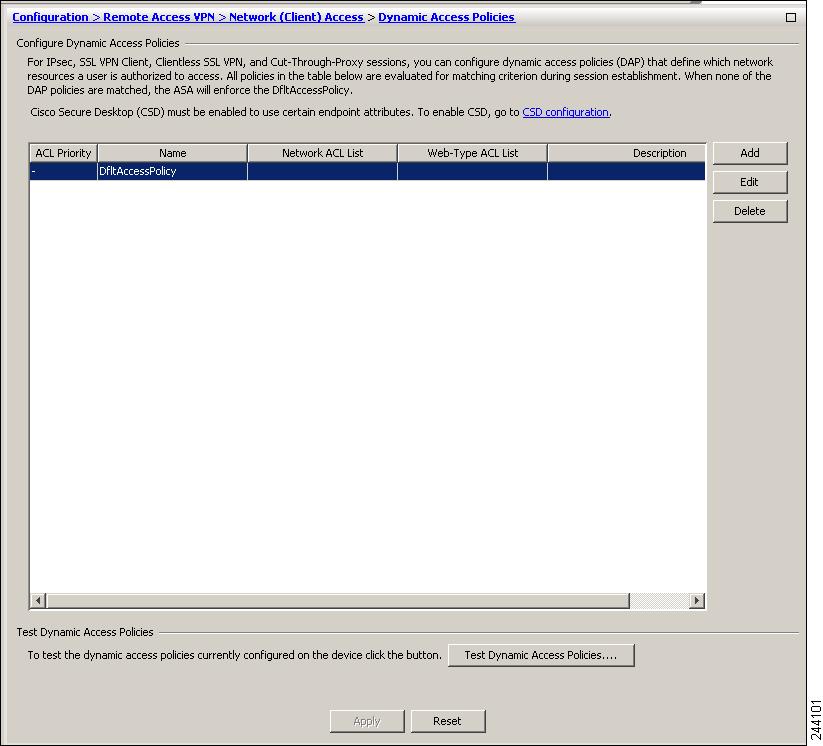Click the Description column header
The height and width of the screenshot is (746, 823).
627,153
